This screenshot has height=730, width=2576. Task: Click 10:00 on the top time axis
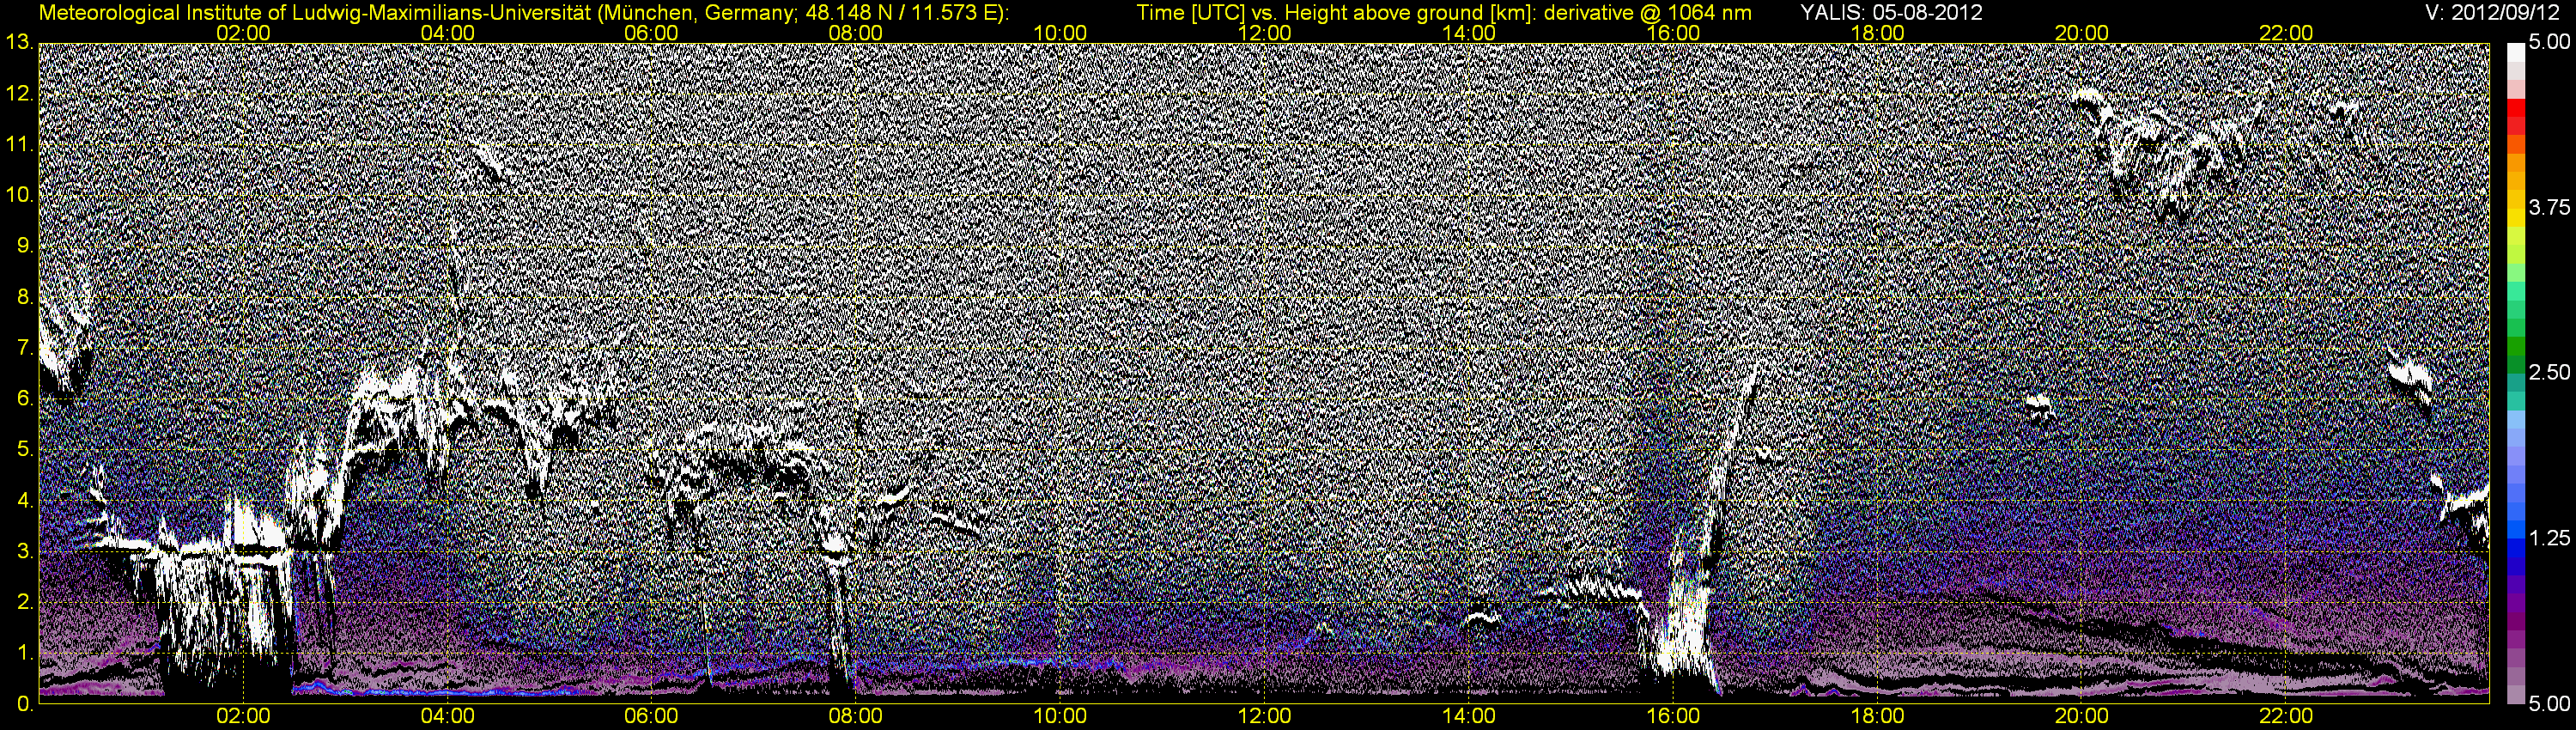pyautogui.click(x=1061, y=33)
